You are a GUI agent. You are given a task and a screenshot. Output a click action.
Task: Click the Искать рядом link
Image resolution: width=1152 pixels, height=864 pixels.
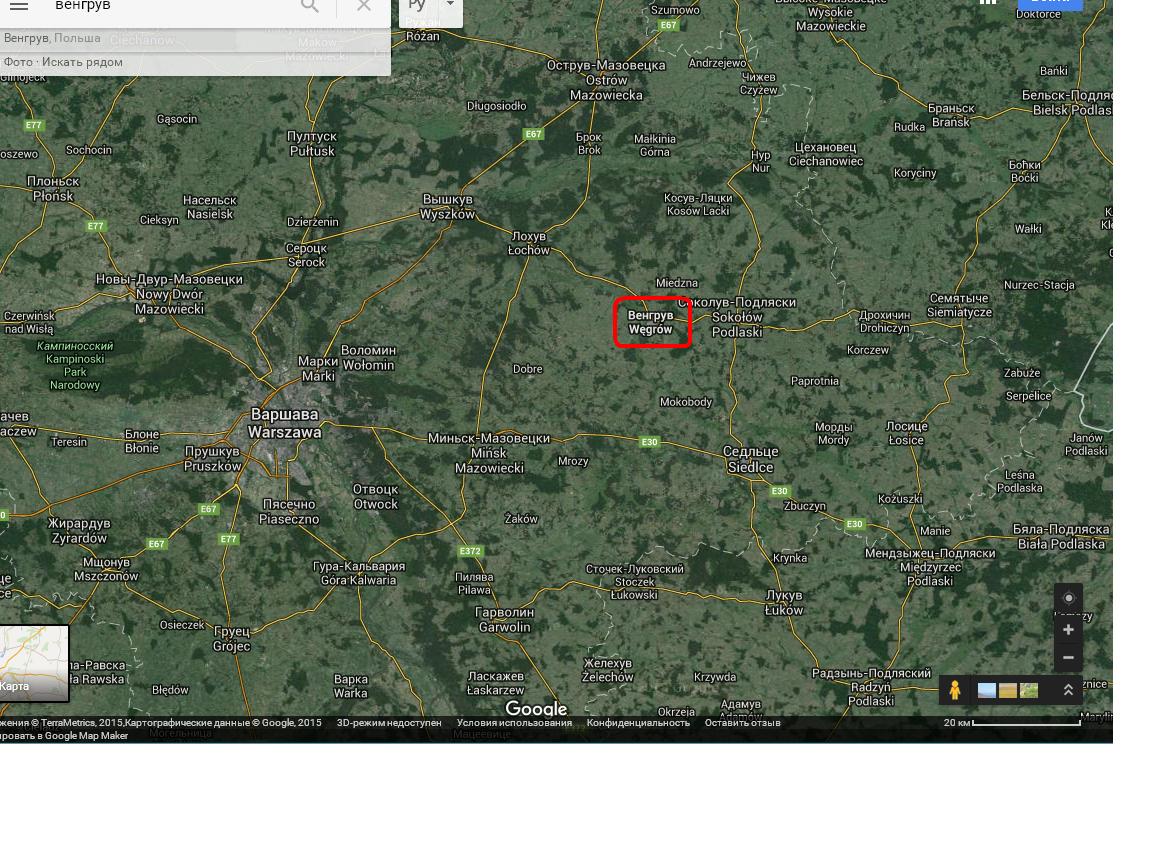click(82, 62)
